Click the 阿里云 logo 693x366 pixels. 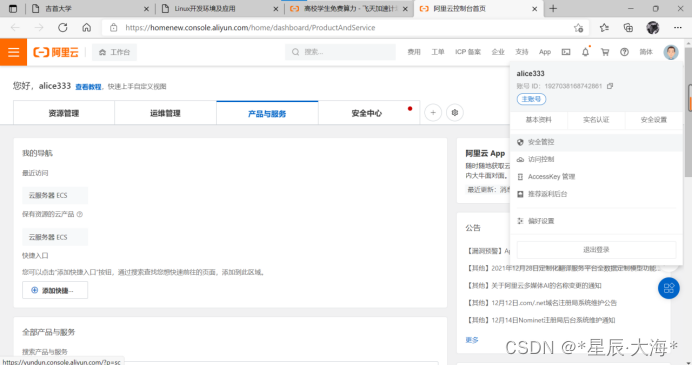point(56,52)
